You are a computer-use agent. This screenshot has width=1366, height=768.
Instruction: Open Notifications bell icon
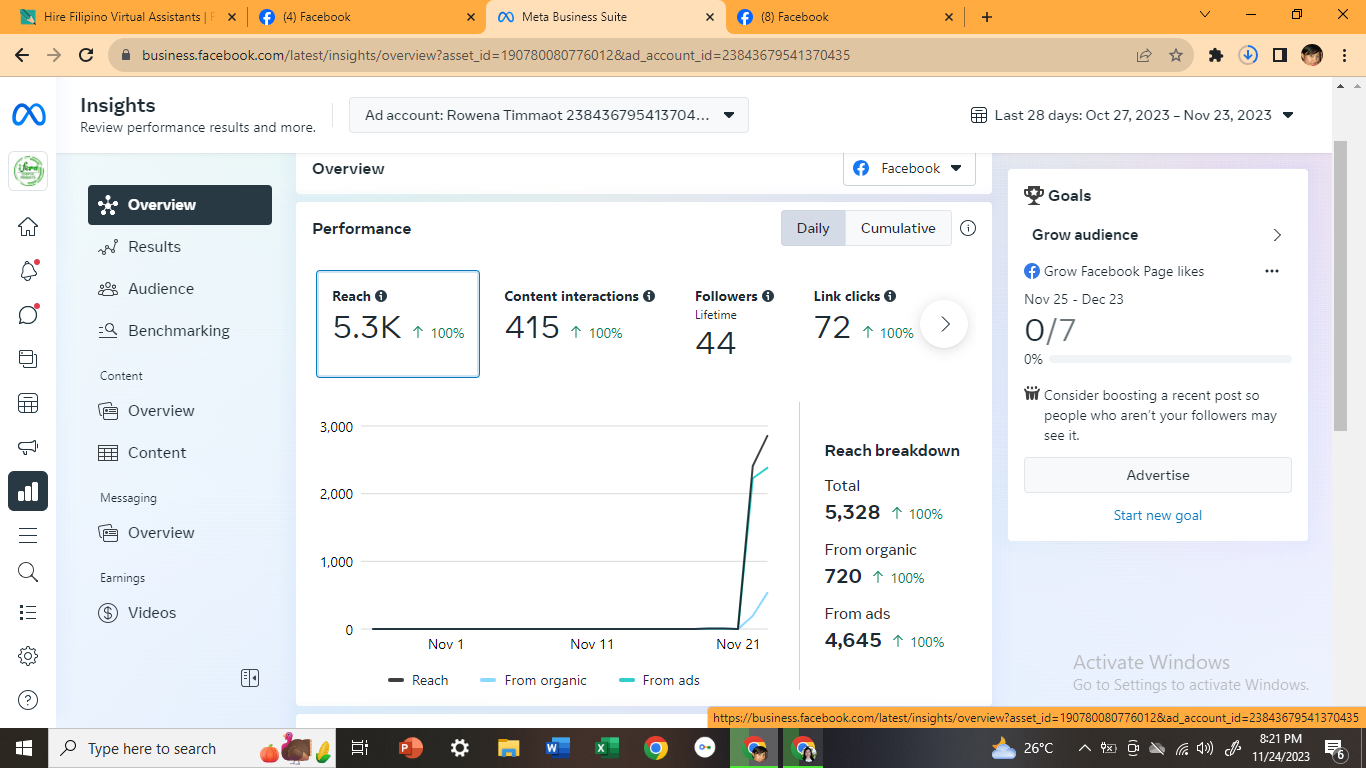[x=28, y=271]
